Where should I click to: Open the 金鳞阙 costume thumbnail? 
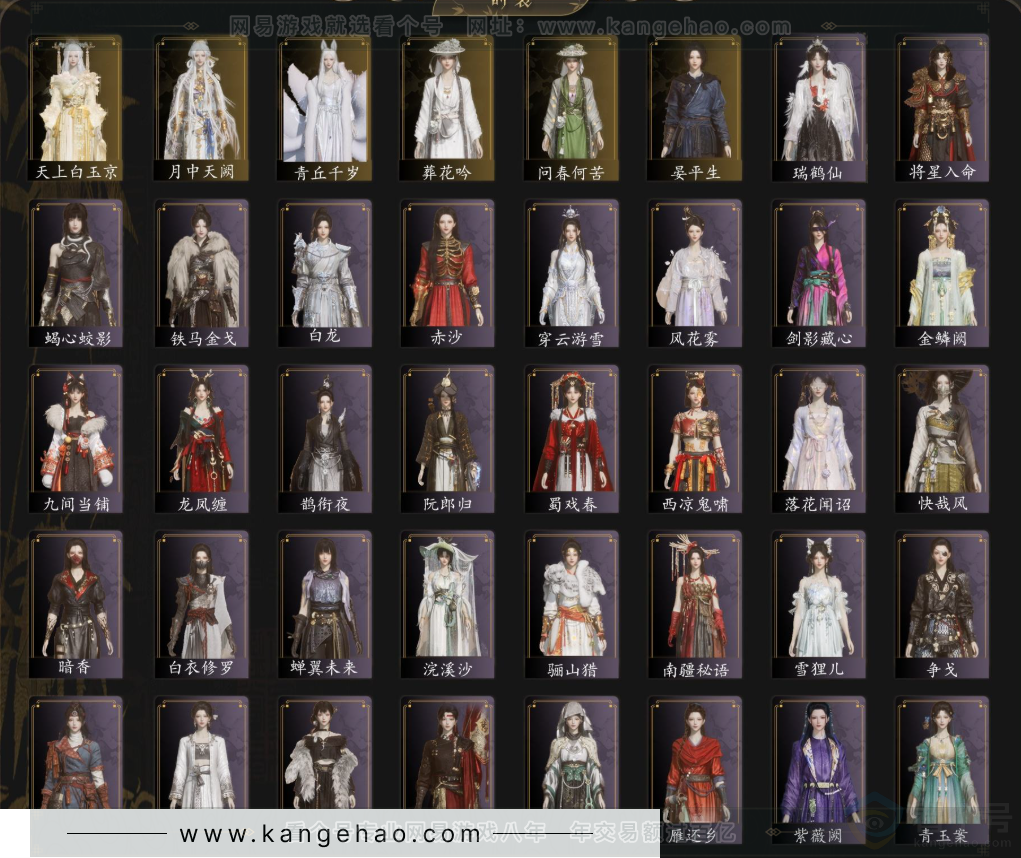point(941,273)
